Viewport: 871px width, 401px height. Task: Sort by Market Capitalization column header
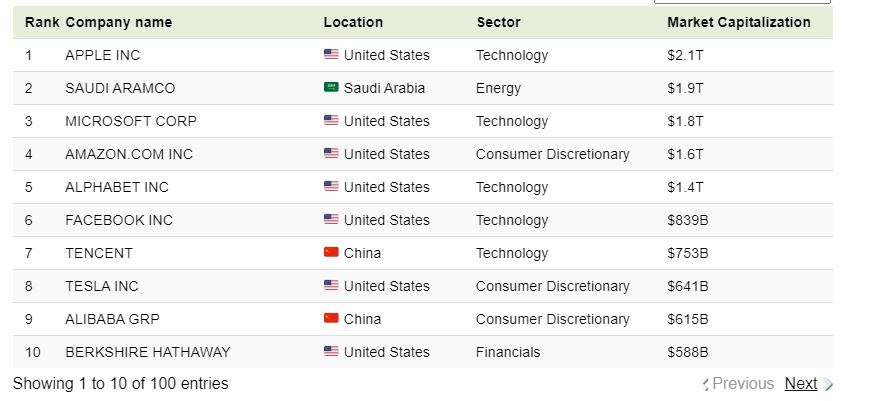(x=738, y=22)
